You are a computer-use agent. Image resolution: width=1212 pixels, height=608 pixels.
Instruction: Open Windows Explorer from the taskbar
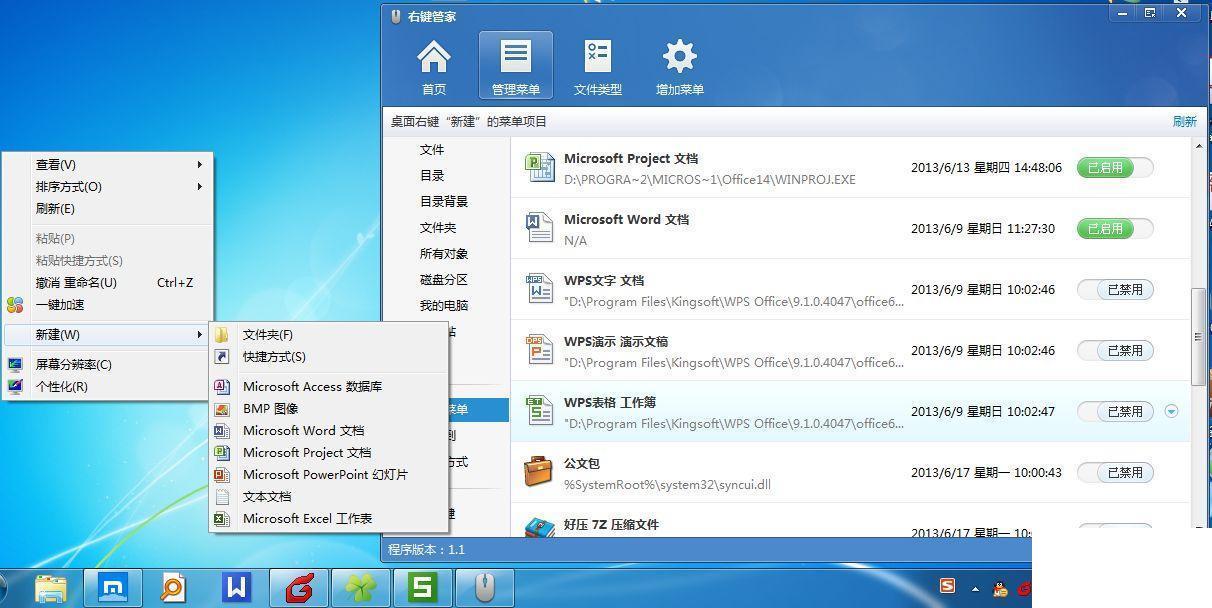coord(50,588)
